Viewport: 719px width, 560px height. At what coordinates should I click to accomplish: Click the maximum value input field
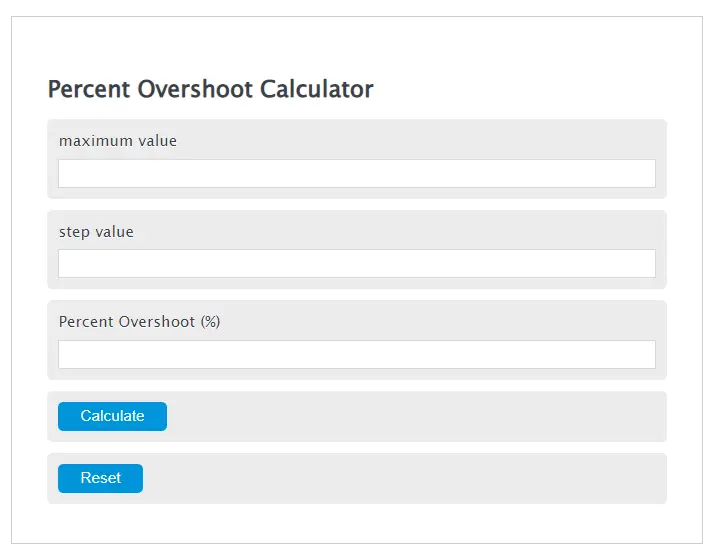[x=356, y=173]
